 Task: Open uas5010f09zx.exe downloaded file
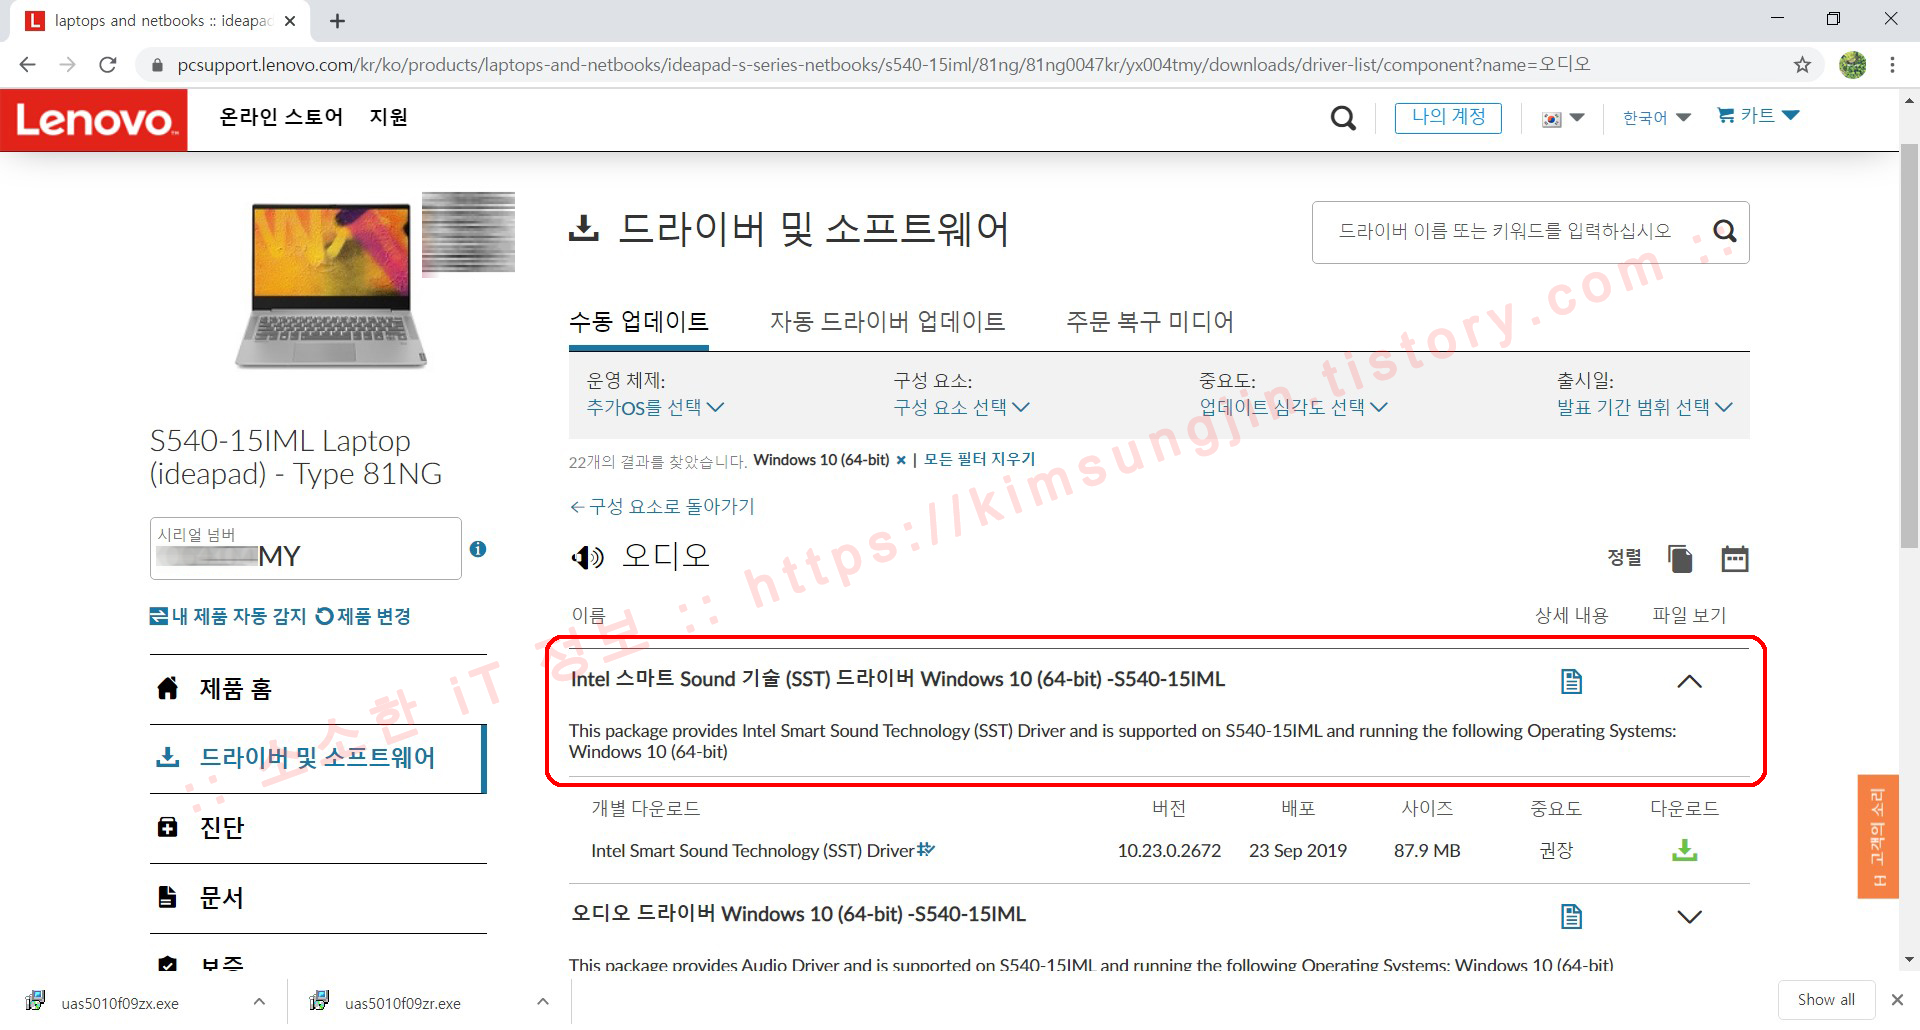[120, 1002]
